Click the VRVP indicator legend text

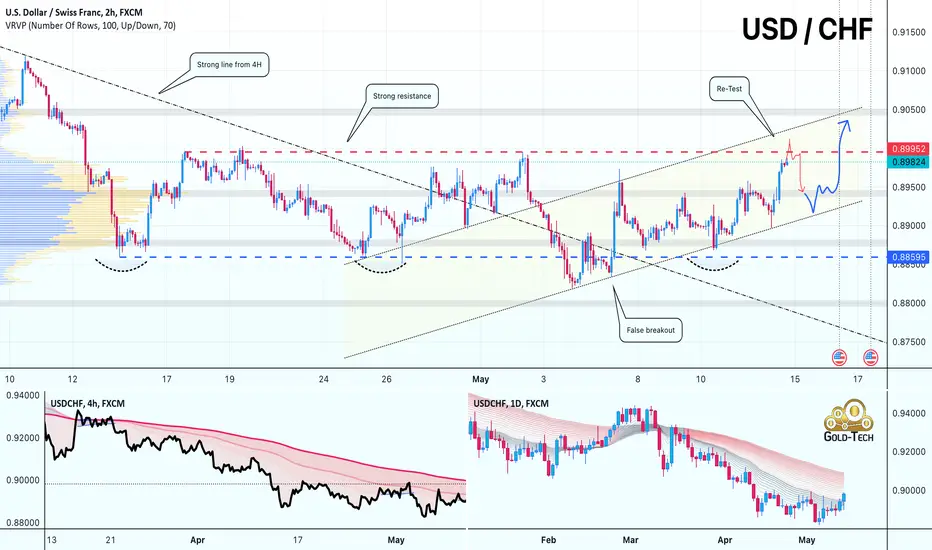(90, 26)
